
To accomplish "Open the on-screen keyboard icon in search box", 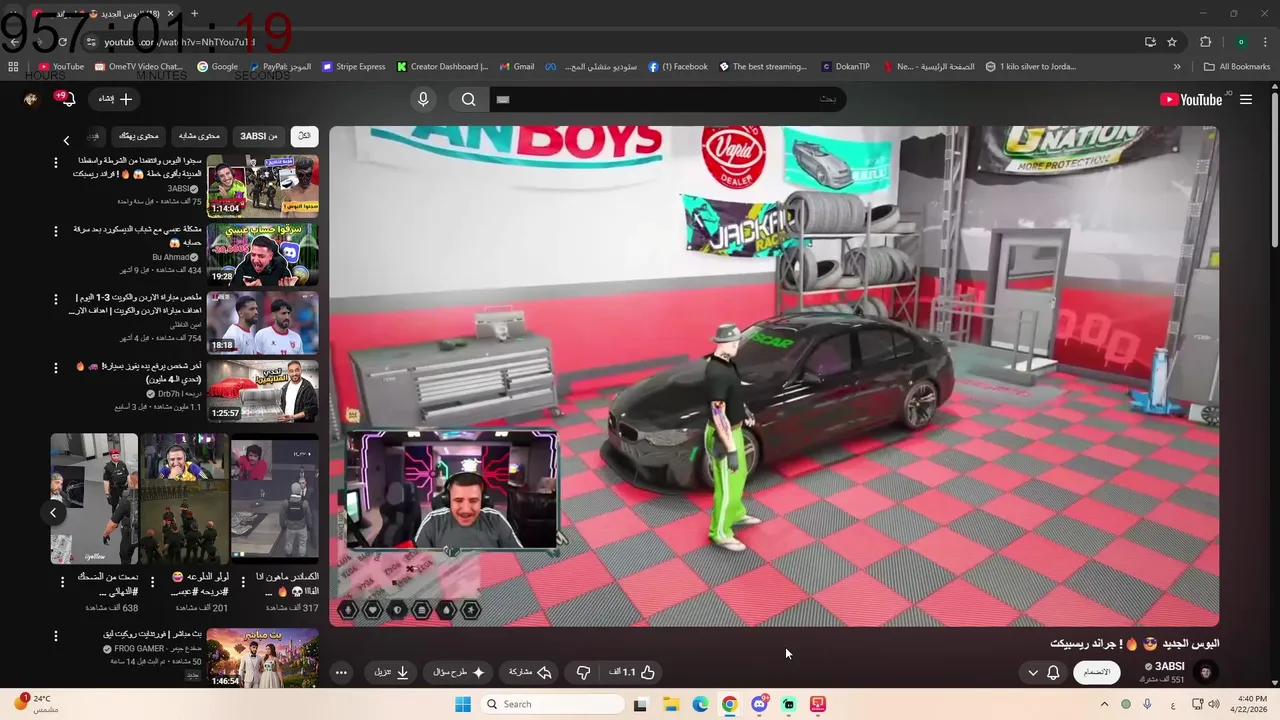I will [x=503, y=99].
